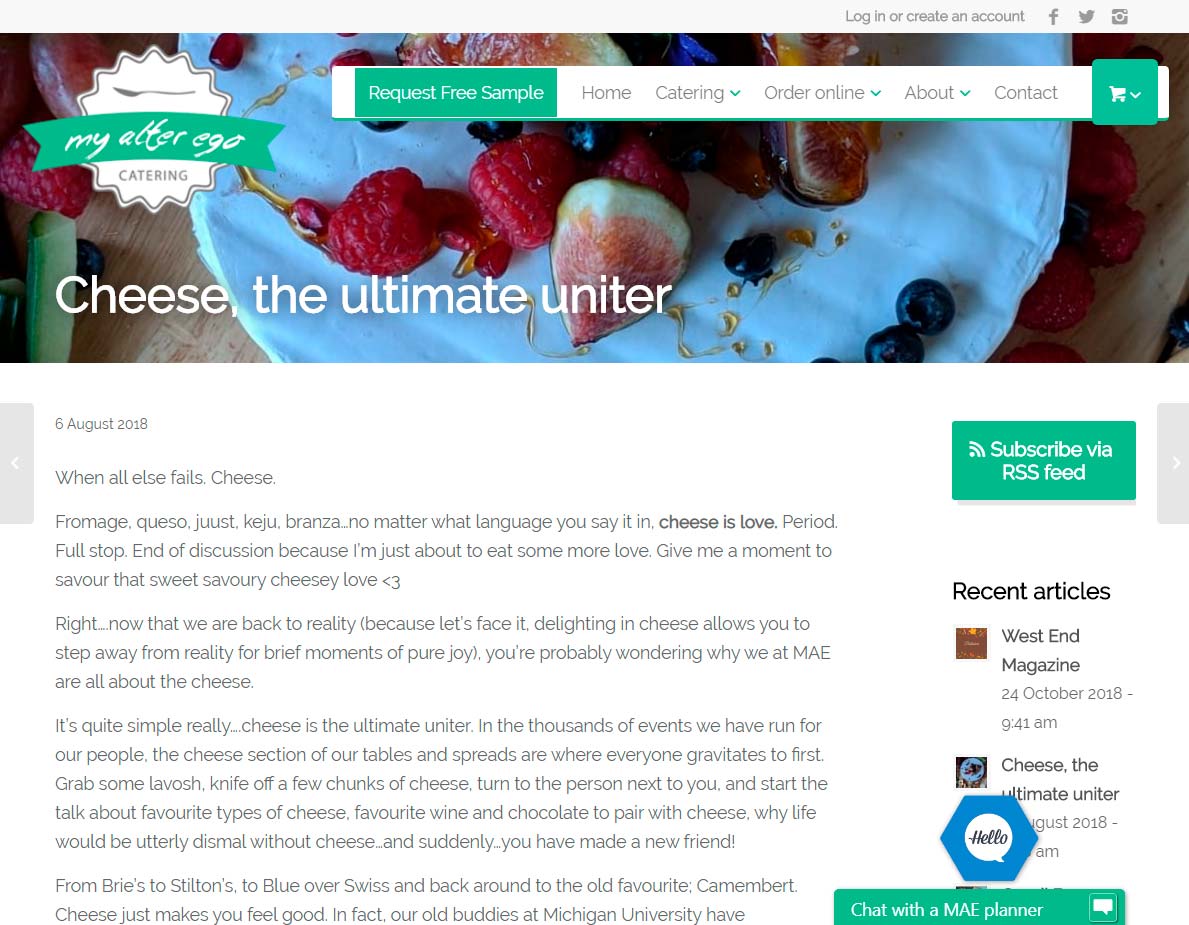Expand the Catering dropdown menu
The height and width of the screenshot is (925, 1189).
(698, 92)
